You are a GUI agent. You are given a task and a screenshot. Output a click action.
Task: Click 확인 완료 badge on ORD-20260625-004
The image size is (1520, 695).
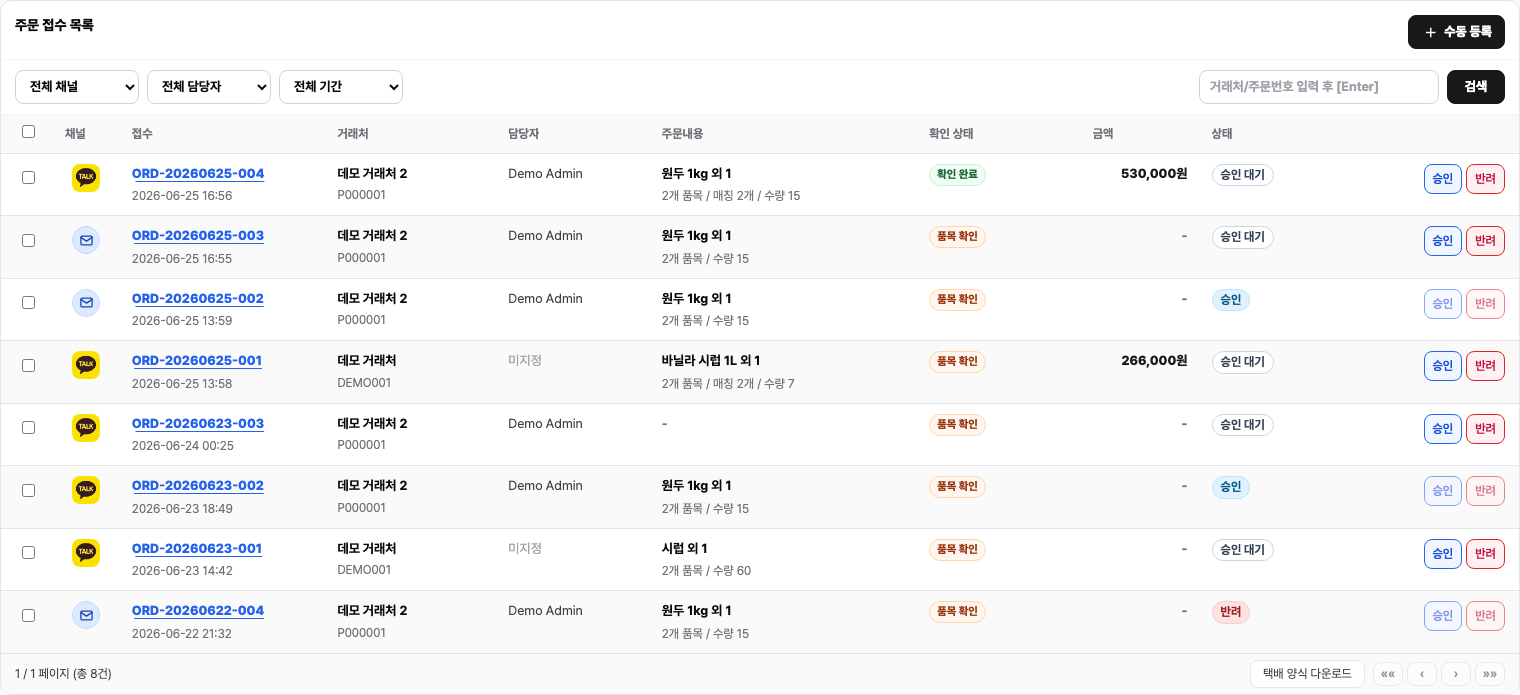point(957,175)
